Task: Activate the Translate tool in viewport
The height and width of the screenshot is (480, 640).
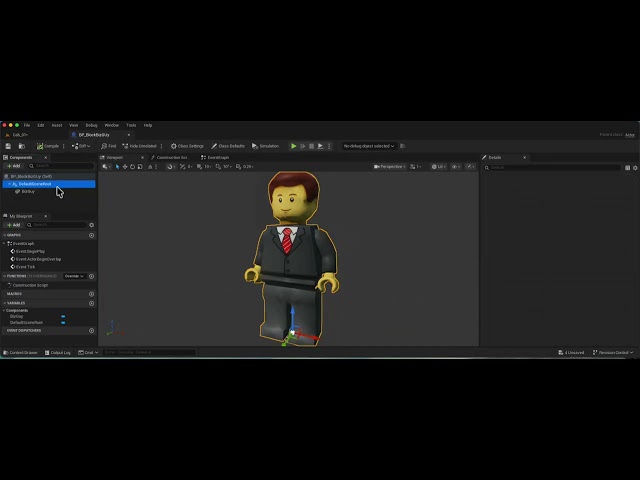Action: tap(125, 167)
